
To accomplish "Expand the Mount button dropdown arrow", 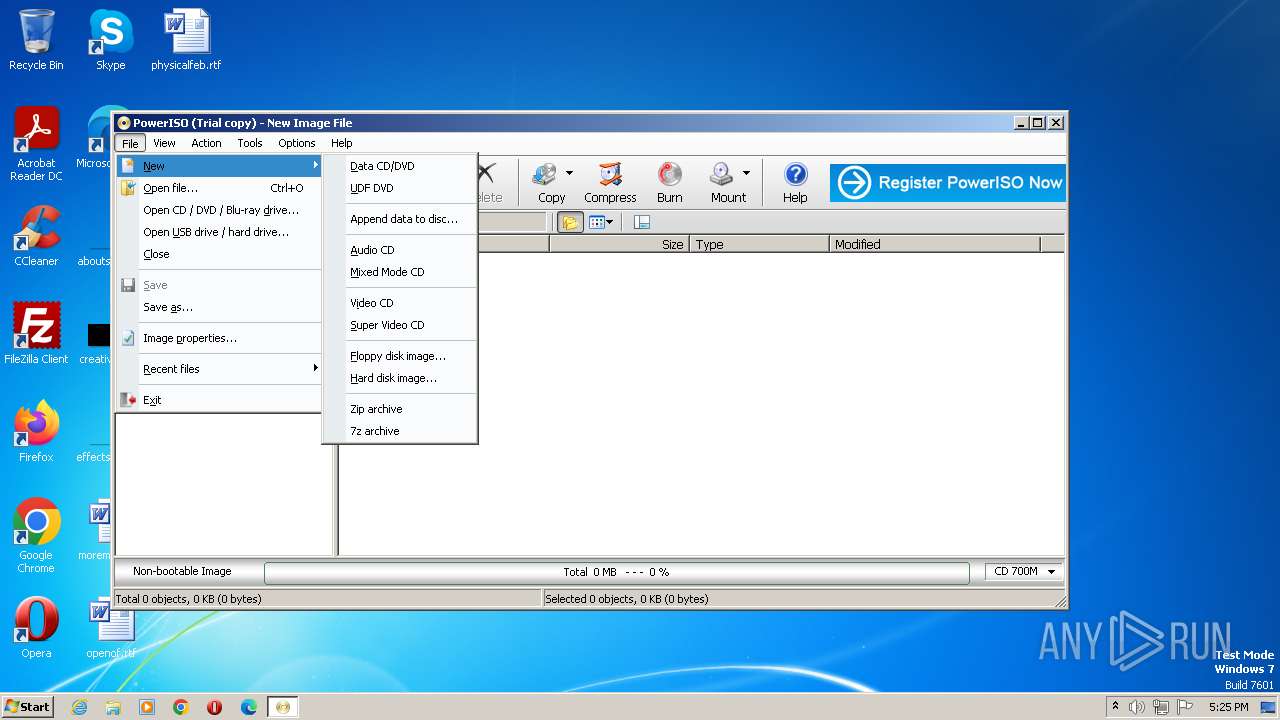I will click(746, 173).
